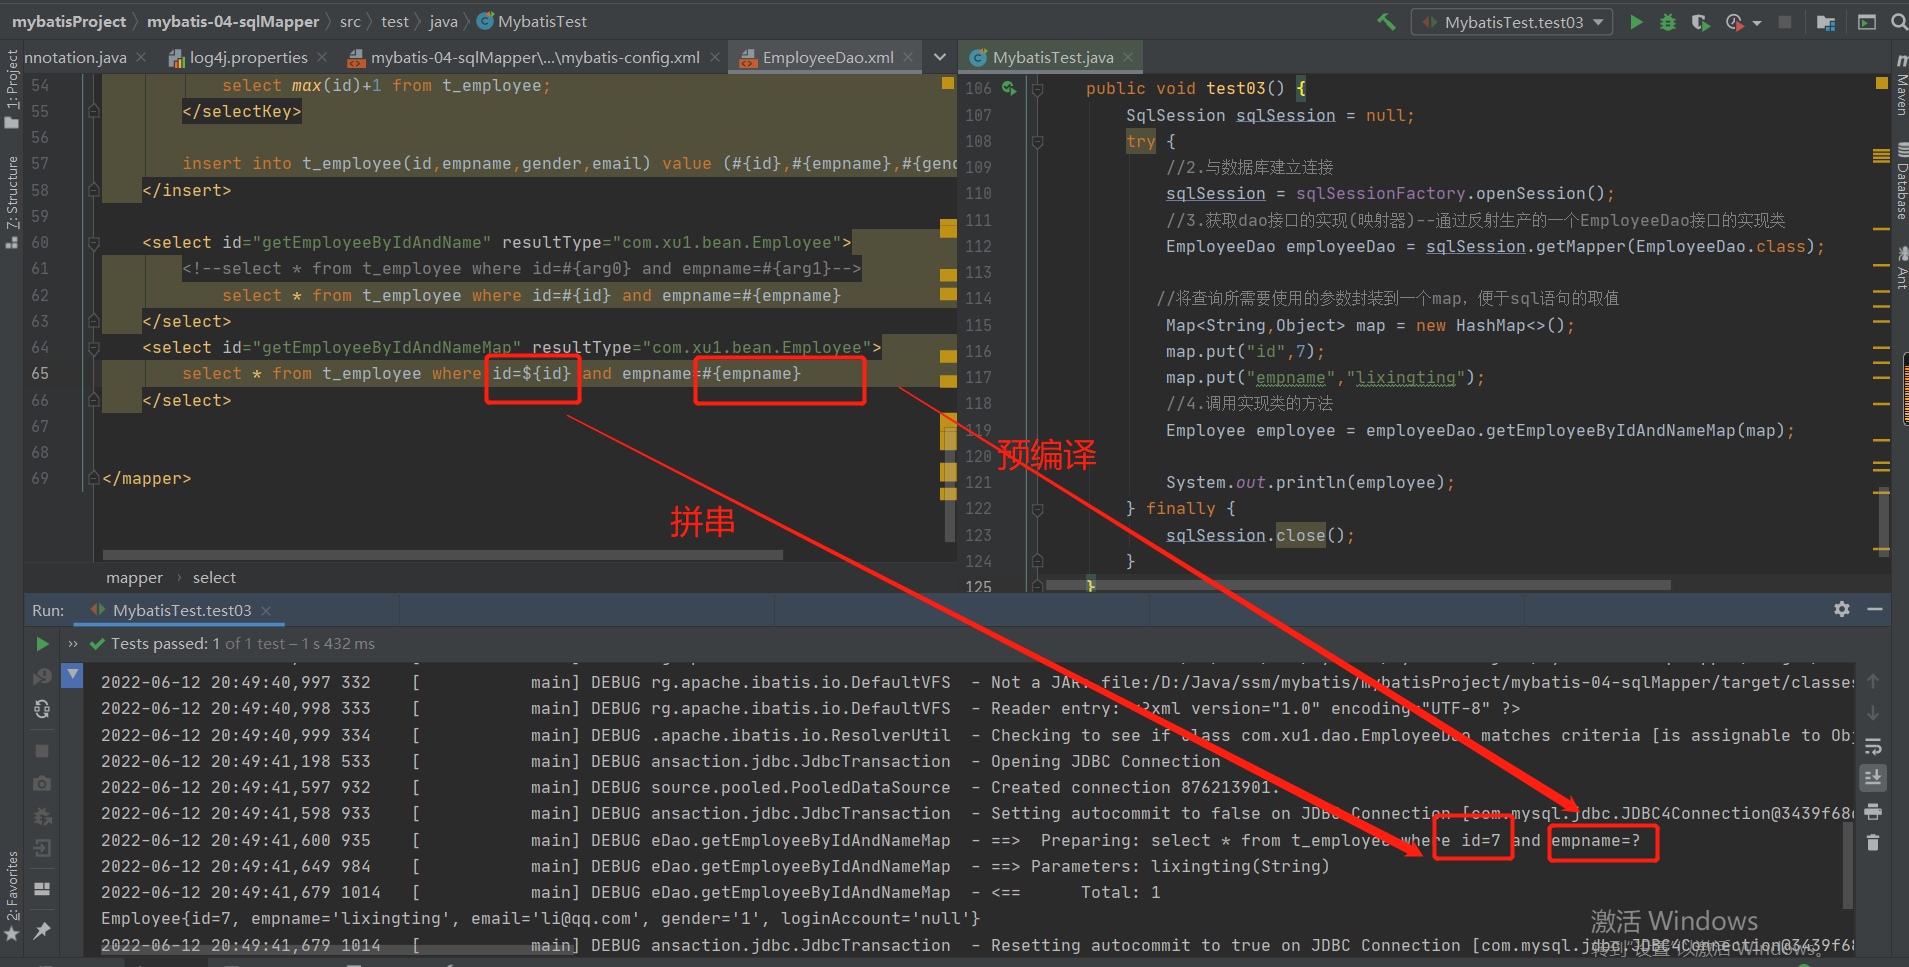
Task: Open the MybatisTest.test03 run configuration dropdown
Action: pos(1512,21)
